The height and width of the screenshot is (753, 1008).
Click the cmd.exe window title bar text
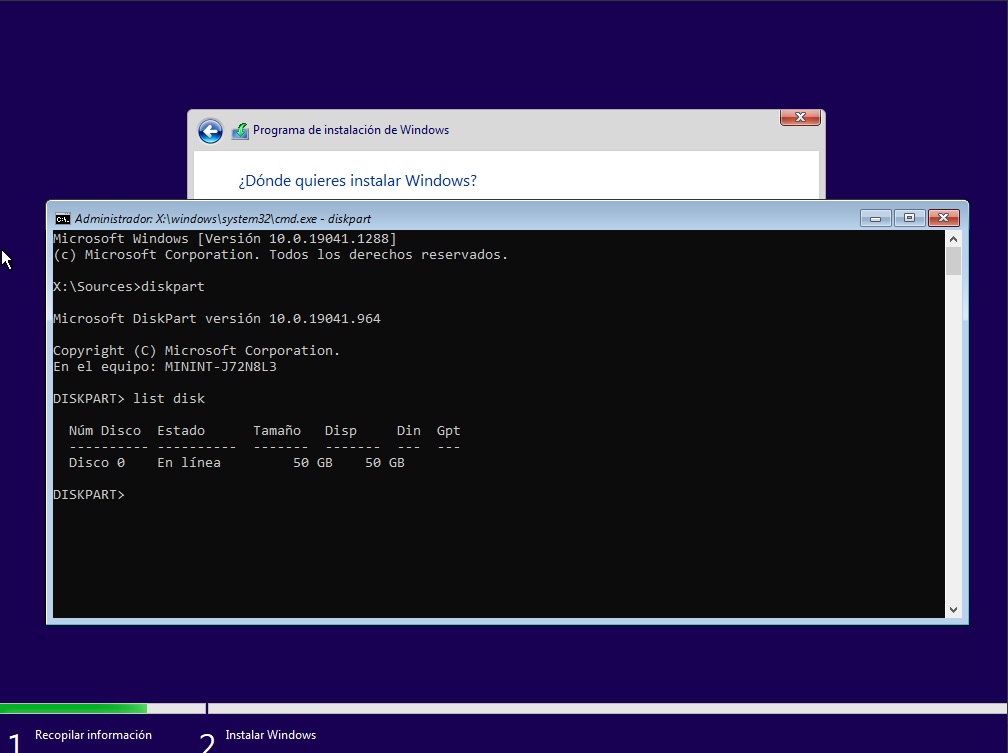(222, 219)
